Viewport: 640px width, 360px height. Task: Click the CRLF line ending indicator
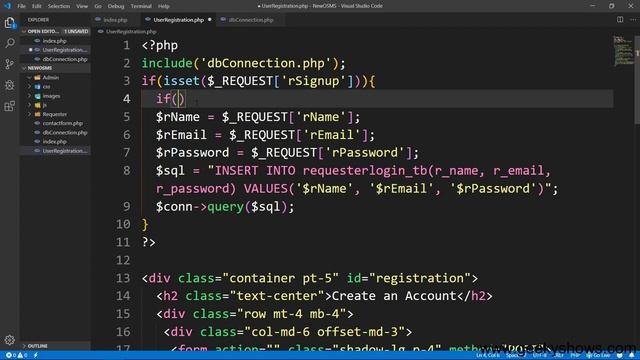coord(559,356)
